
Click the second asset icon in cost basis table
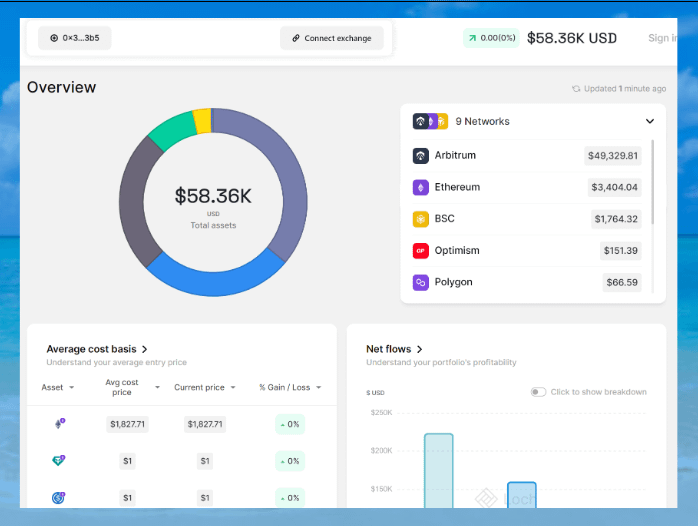pyautogui.click(x=59, y=461)
